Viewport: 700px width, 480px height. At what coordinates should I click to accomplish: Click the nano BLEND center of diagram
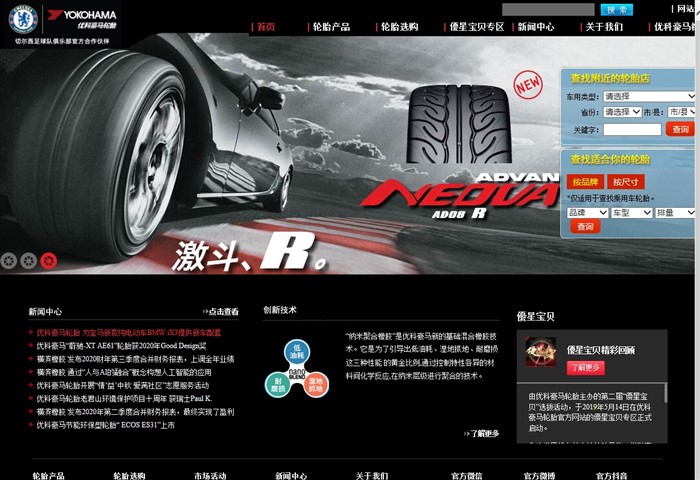(297, 374)
